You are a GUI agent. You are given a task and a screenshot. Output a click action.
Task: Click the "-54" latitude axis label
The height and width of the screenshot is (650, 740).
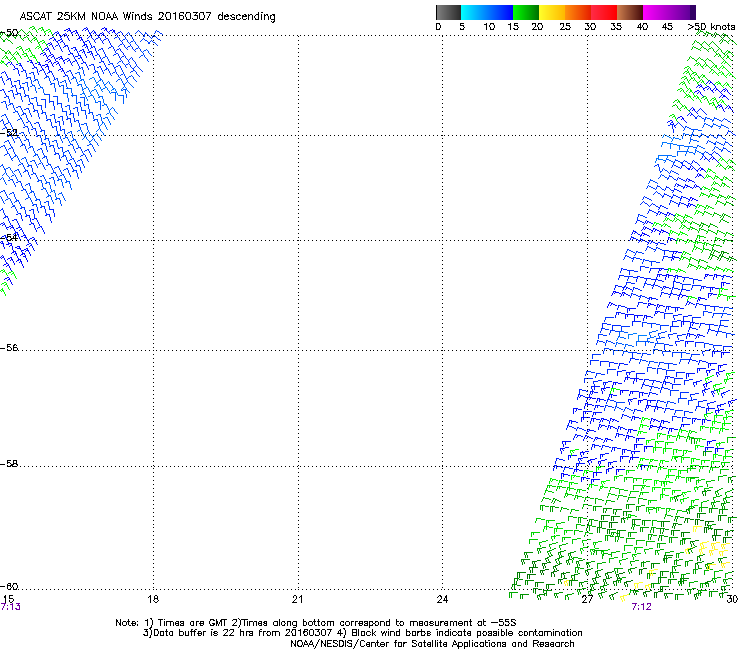[9, 237]
